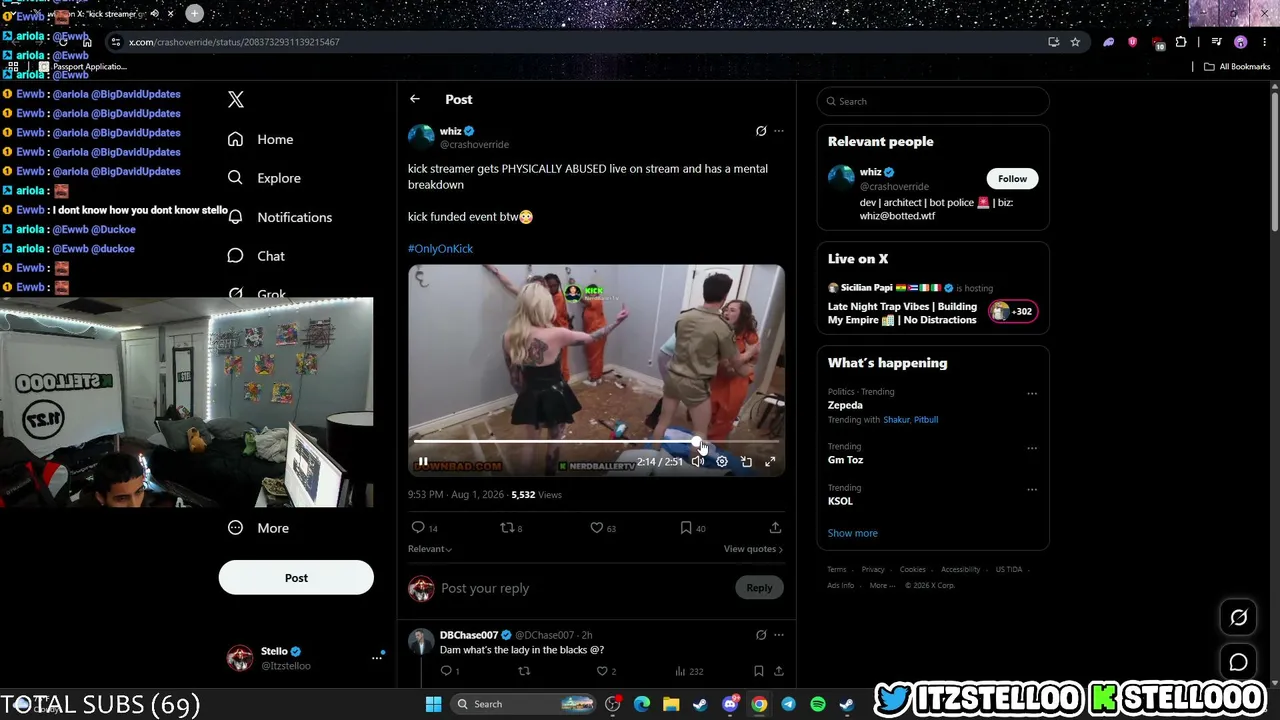Click Grok icon on DBChase007's reply
The width and height of the screenshot is (1280, 720).
(761, 635)
